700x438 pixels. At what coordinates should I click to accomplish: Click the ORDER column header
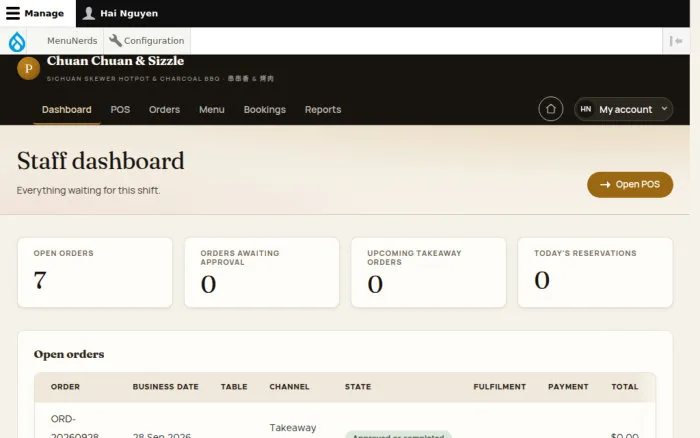click(65, 387)
